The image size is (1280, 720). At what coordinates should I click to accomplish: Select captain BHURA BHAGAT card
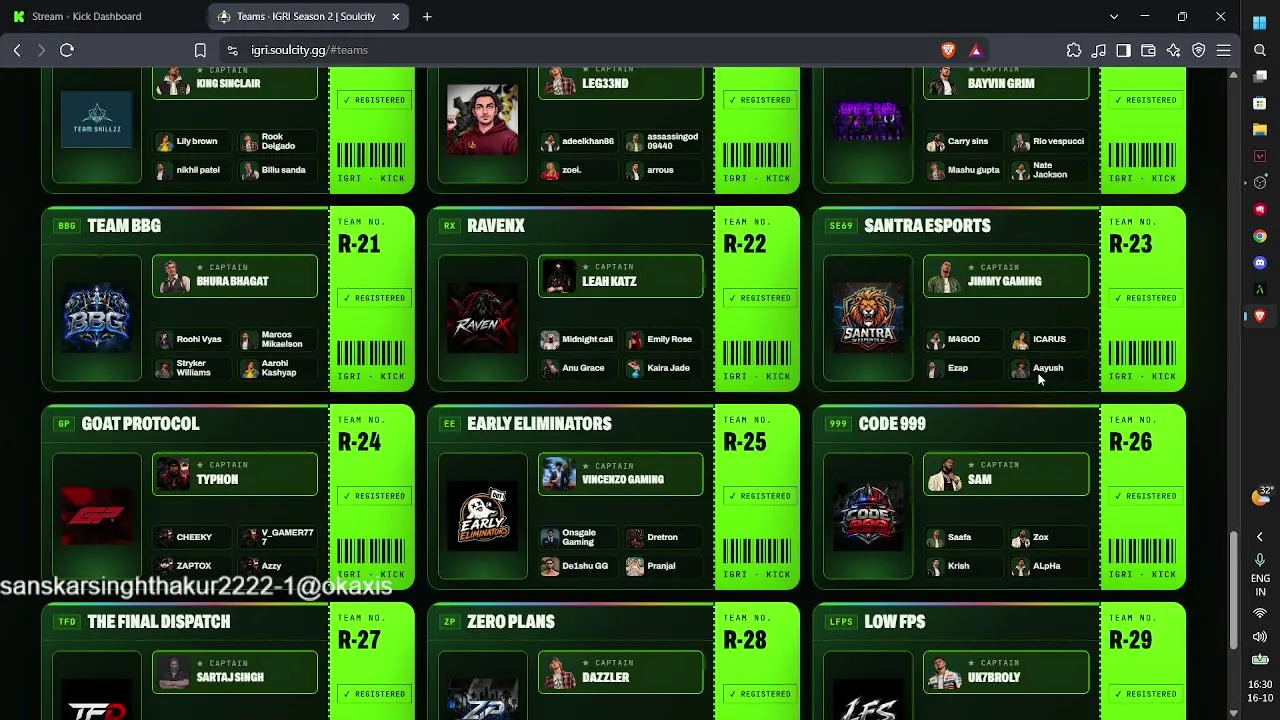pyautogui.click(x=235, y=276)
